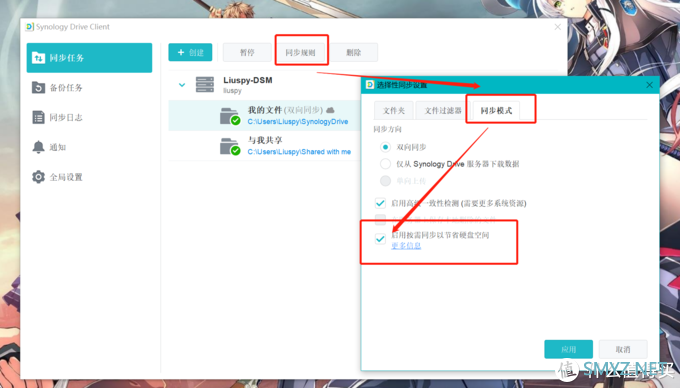Click the Synology Drive Client logo icon

tap(29, 27)
